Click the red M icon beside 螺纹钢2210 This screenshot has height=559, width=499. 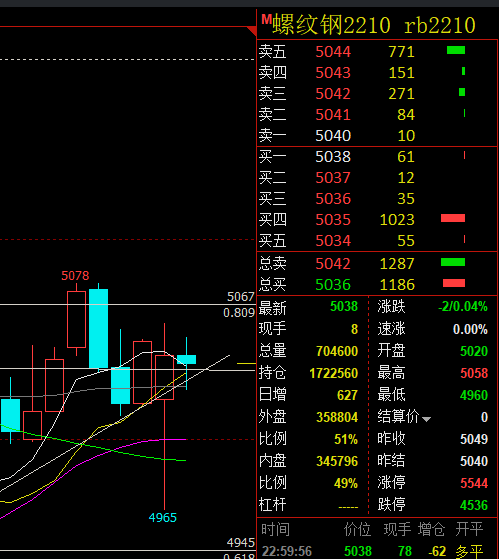pos(266,19)
